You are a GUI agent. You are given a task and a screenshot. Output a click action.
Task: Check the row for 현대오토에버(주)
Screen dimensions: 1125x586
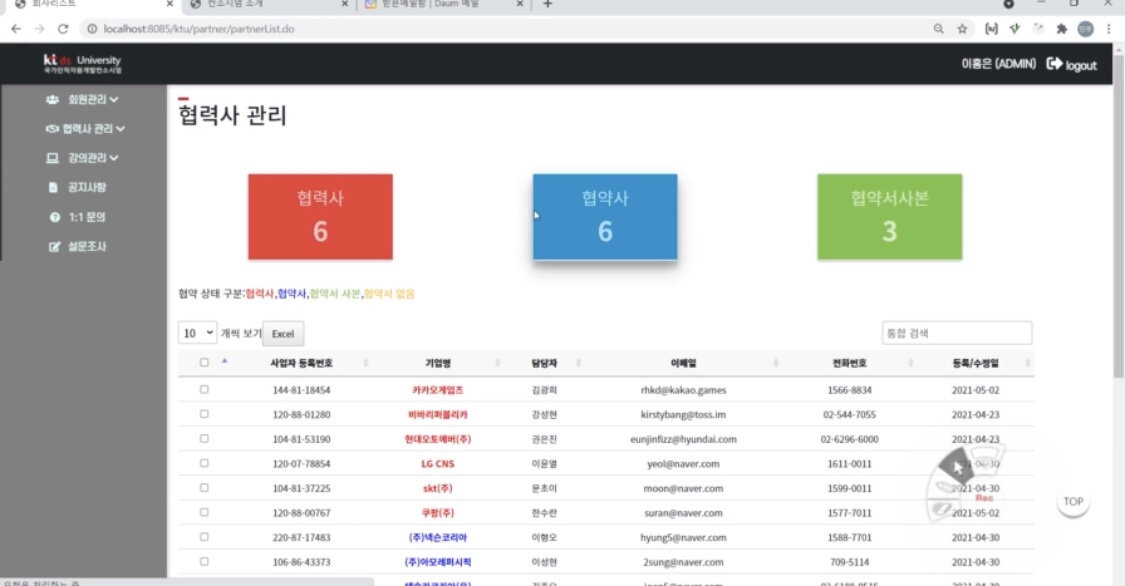[x=204, y=438]
